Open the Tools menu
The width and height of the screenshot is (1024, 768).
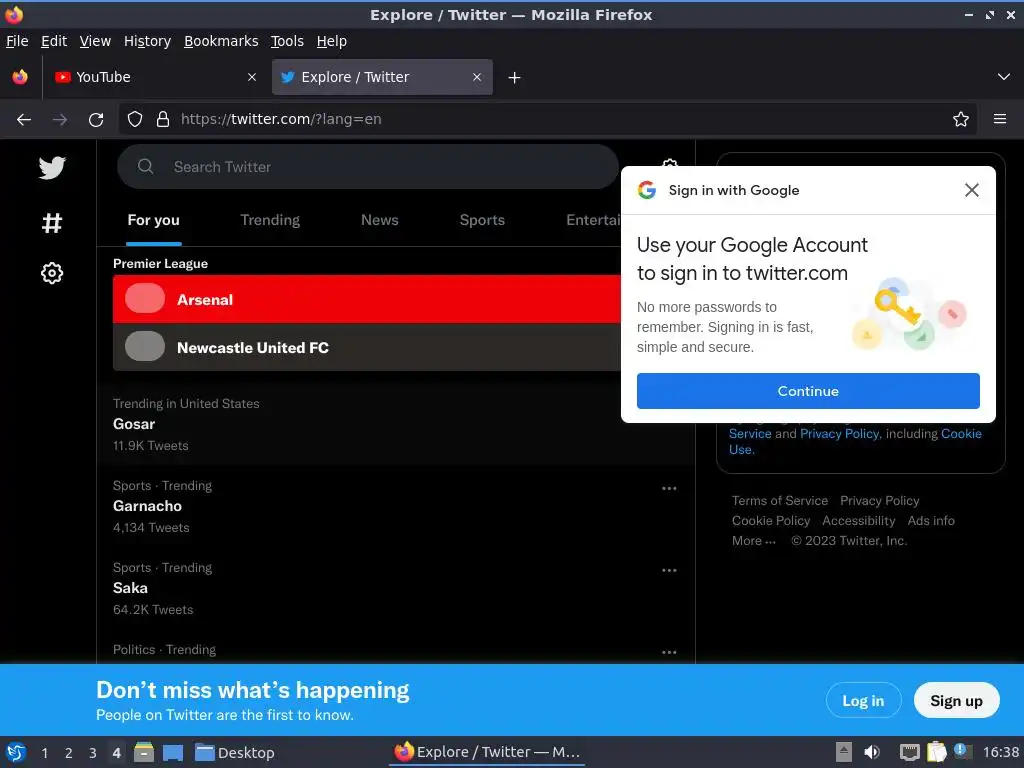click(x=287, y=41)
